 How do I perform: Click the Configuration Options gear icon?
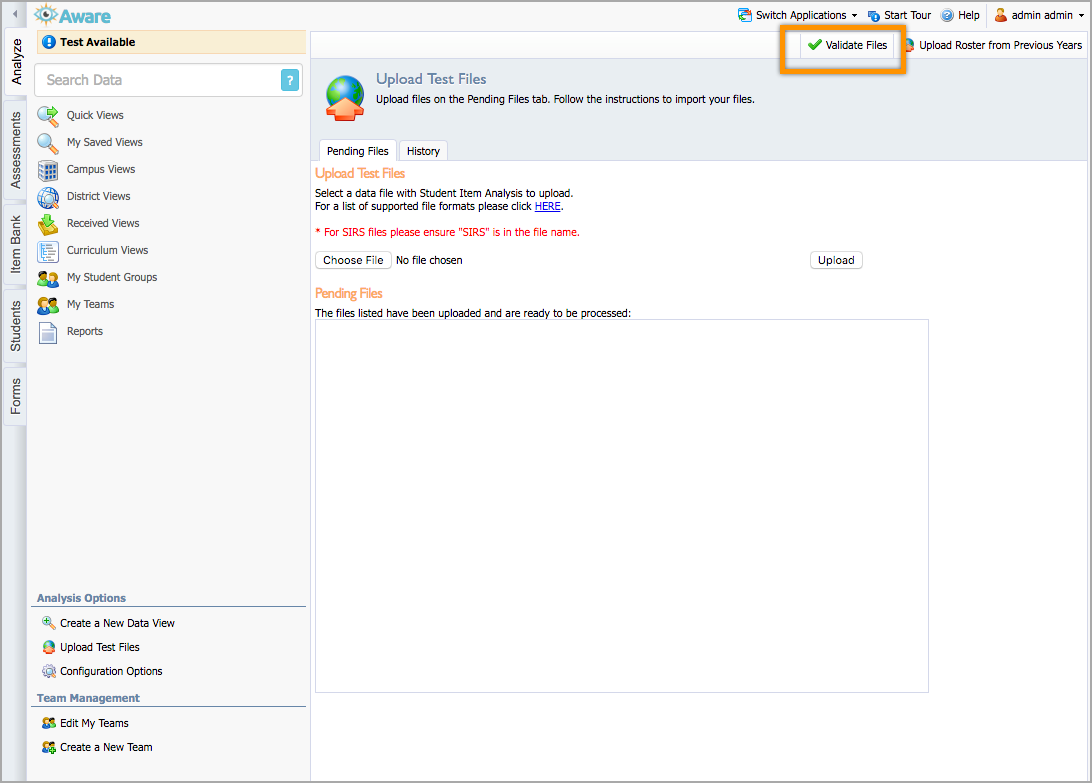point(49,671)
